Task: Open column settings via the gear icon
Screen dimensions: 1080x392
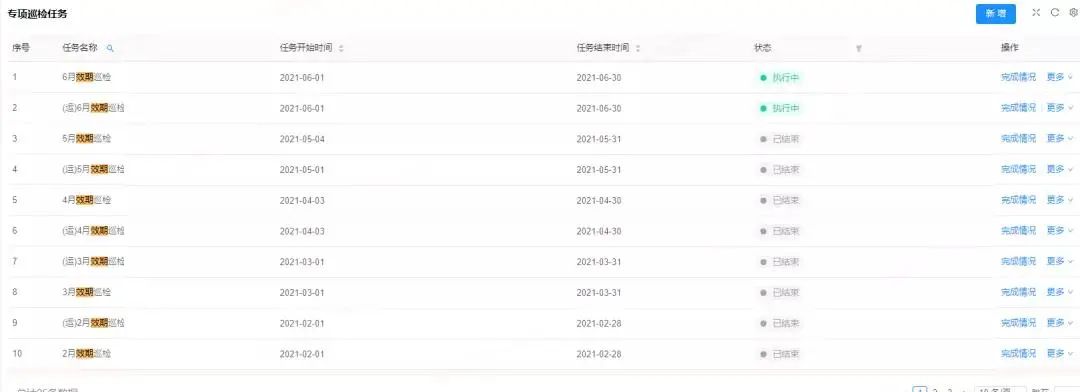Action: 1073,12
